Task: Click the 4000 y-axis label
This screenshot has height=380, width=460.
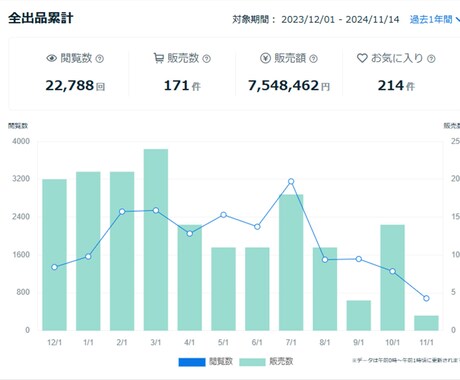Action: (21, 141)
